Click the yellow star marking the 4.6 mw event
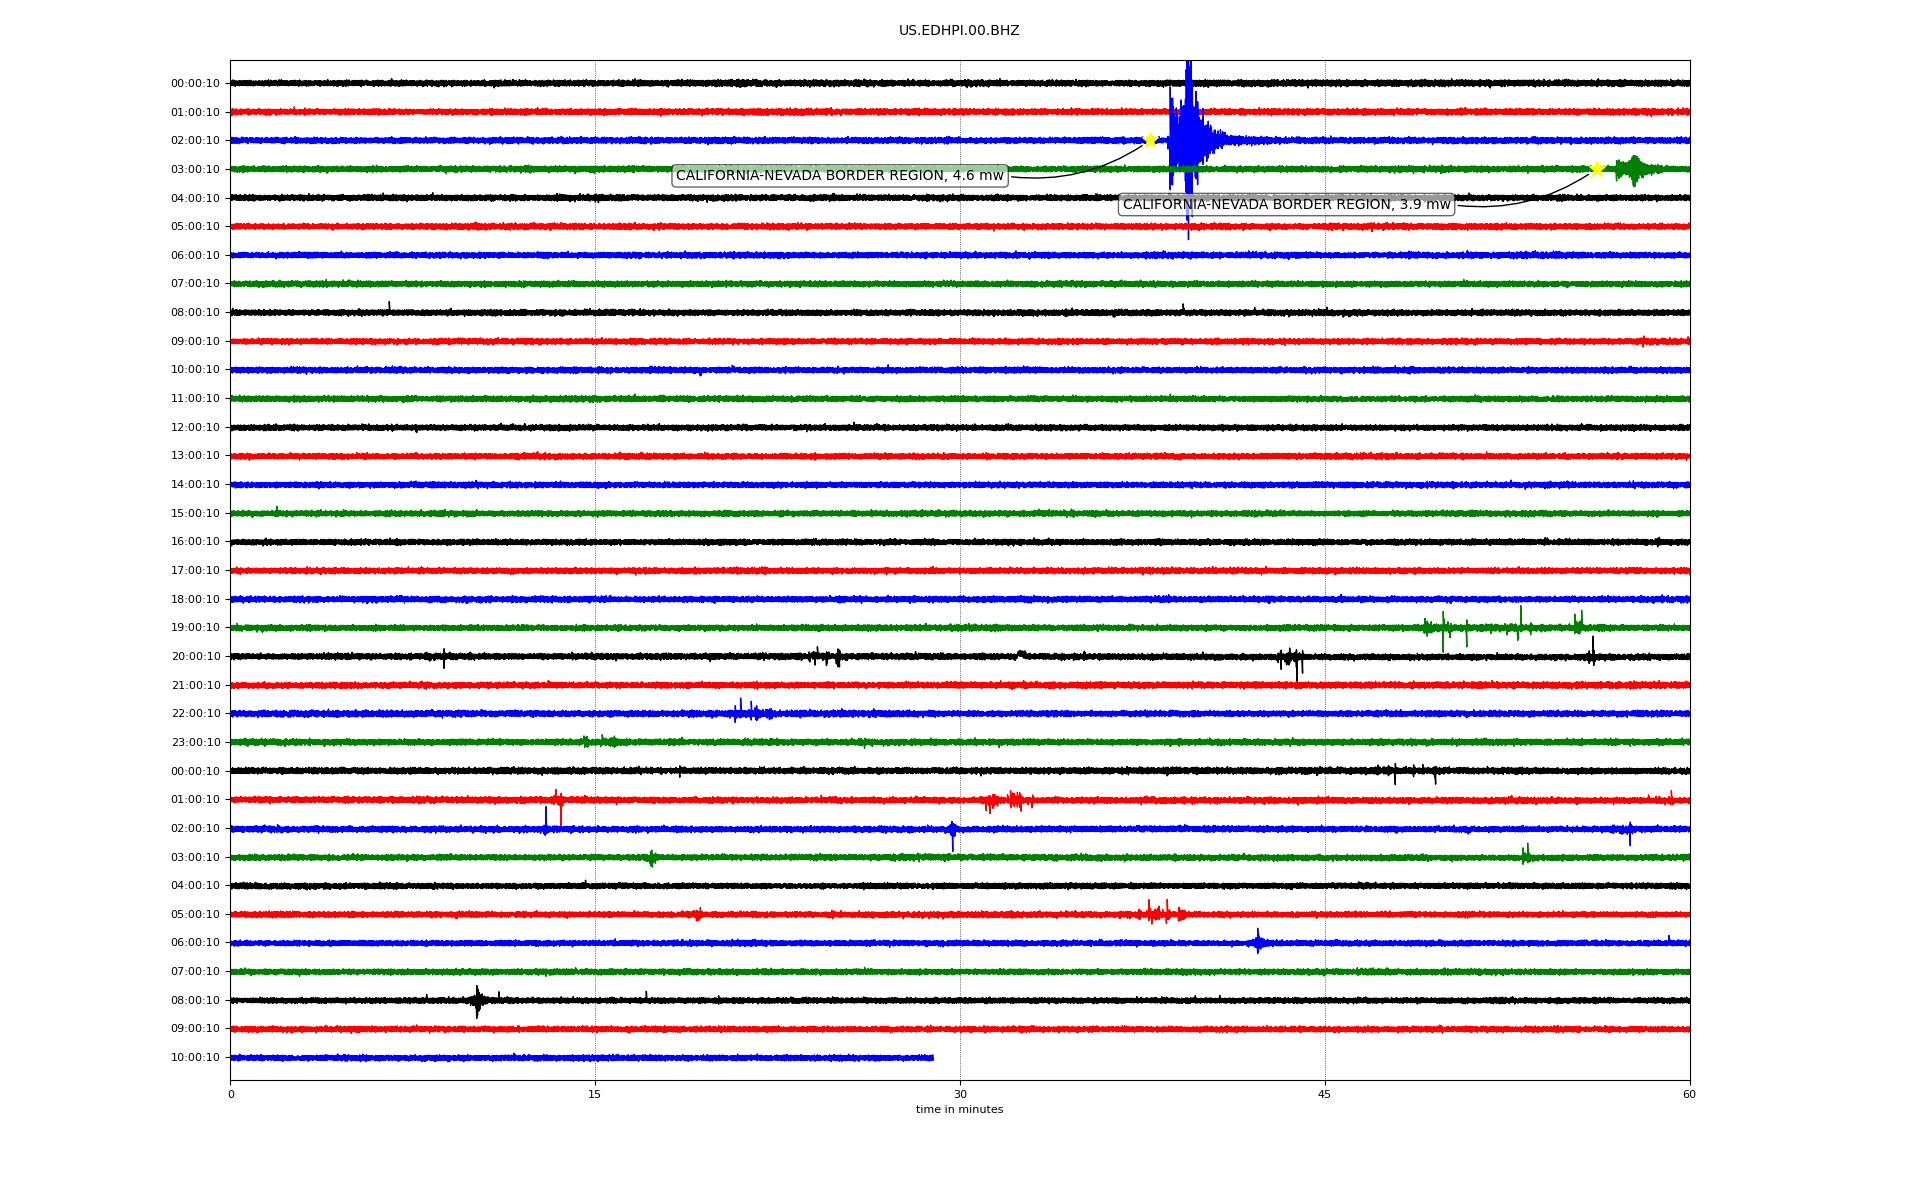 (x=1150, y=140)
